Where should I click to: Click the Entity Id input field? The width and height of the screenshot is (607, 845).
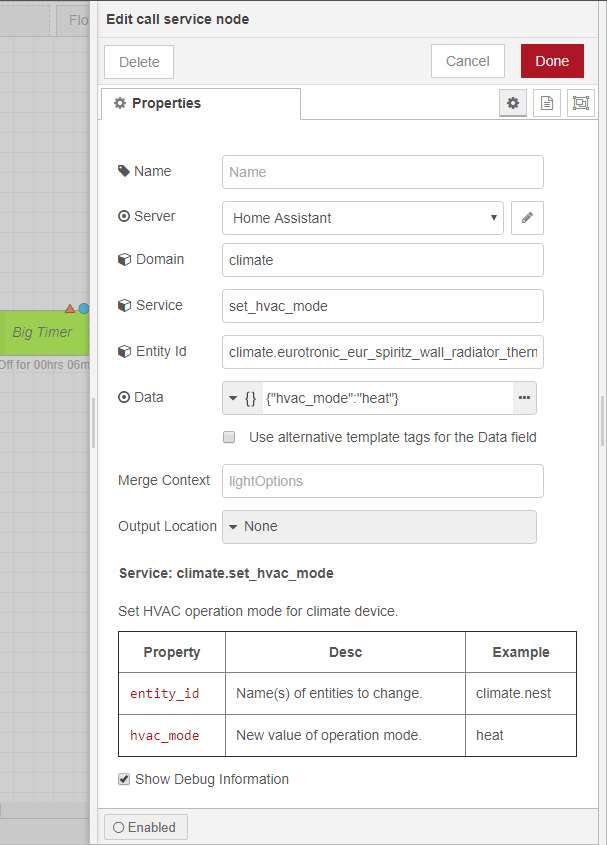[x=382, y=352]
